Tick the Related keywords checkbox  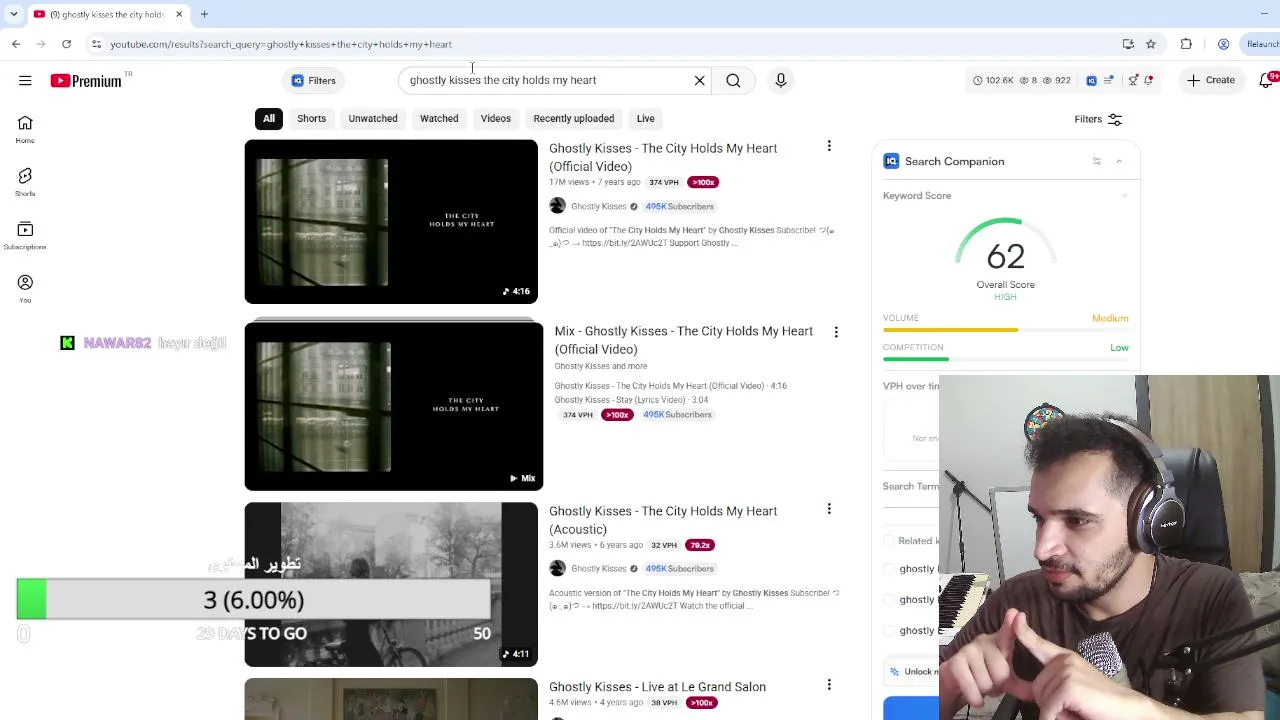pyautogui.click(x=889, y=541)
